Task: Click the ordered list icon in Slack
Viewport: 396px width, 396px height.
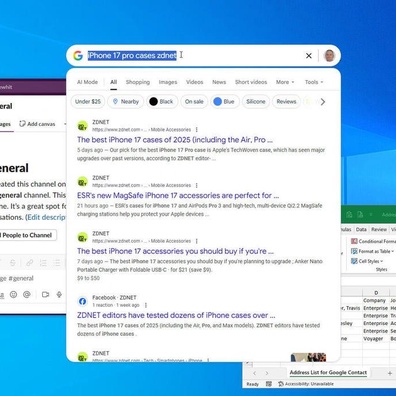Action: 43,263
